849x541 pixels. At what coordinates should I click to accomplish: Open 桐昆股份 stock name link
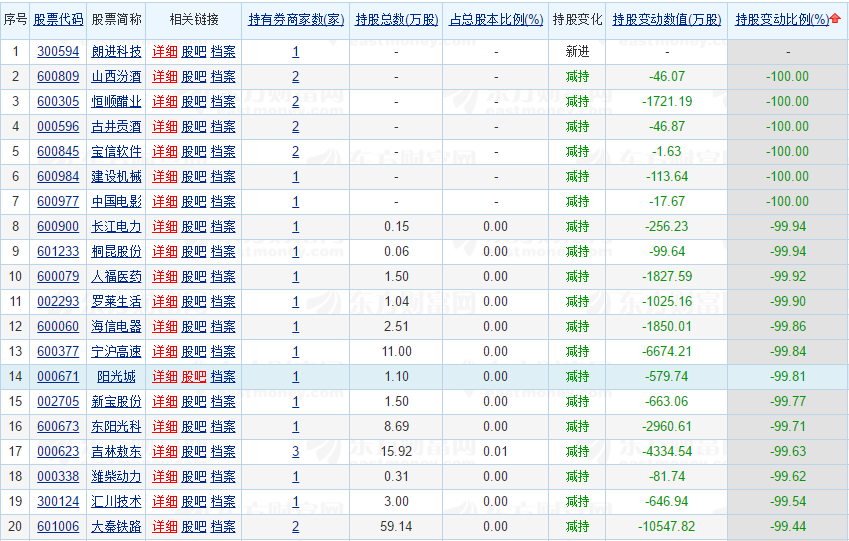[x=116, y=251]
